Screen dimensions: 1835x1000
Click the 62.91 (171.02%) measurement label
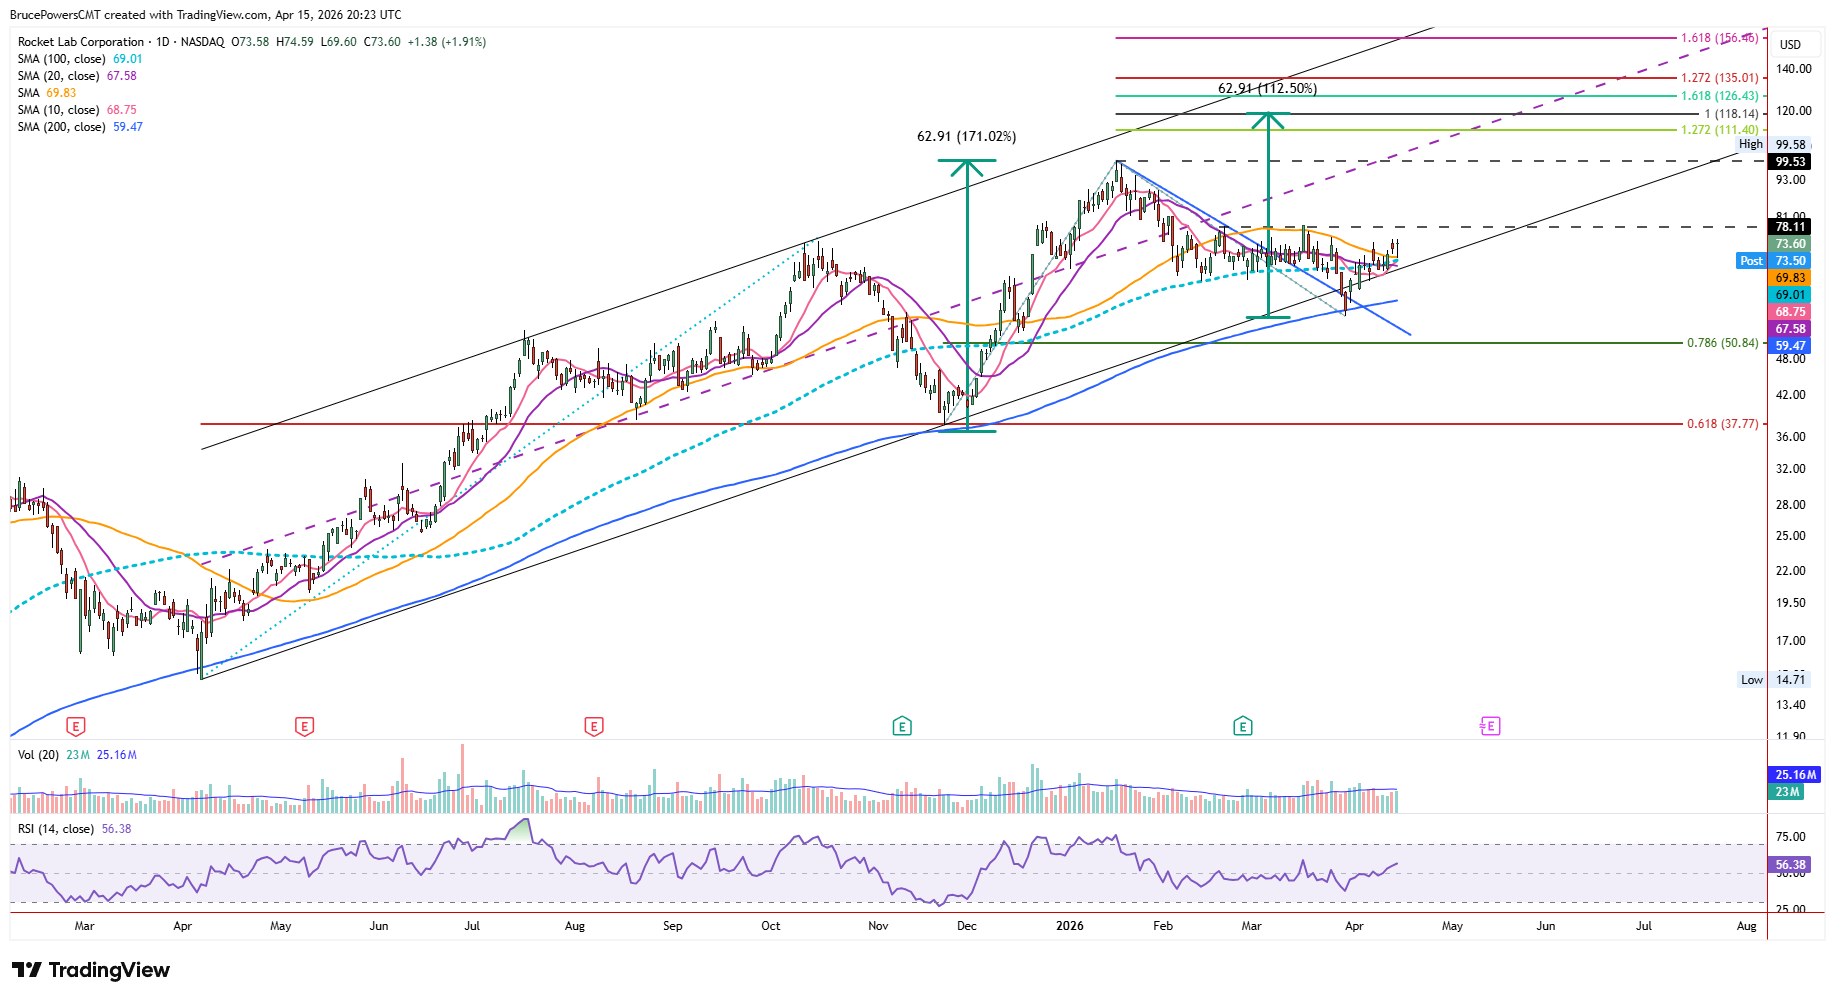(966, 137)
